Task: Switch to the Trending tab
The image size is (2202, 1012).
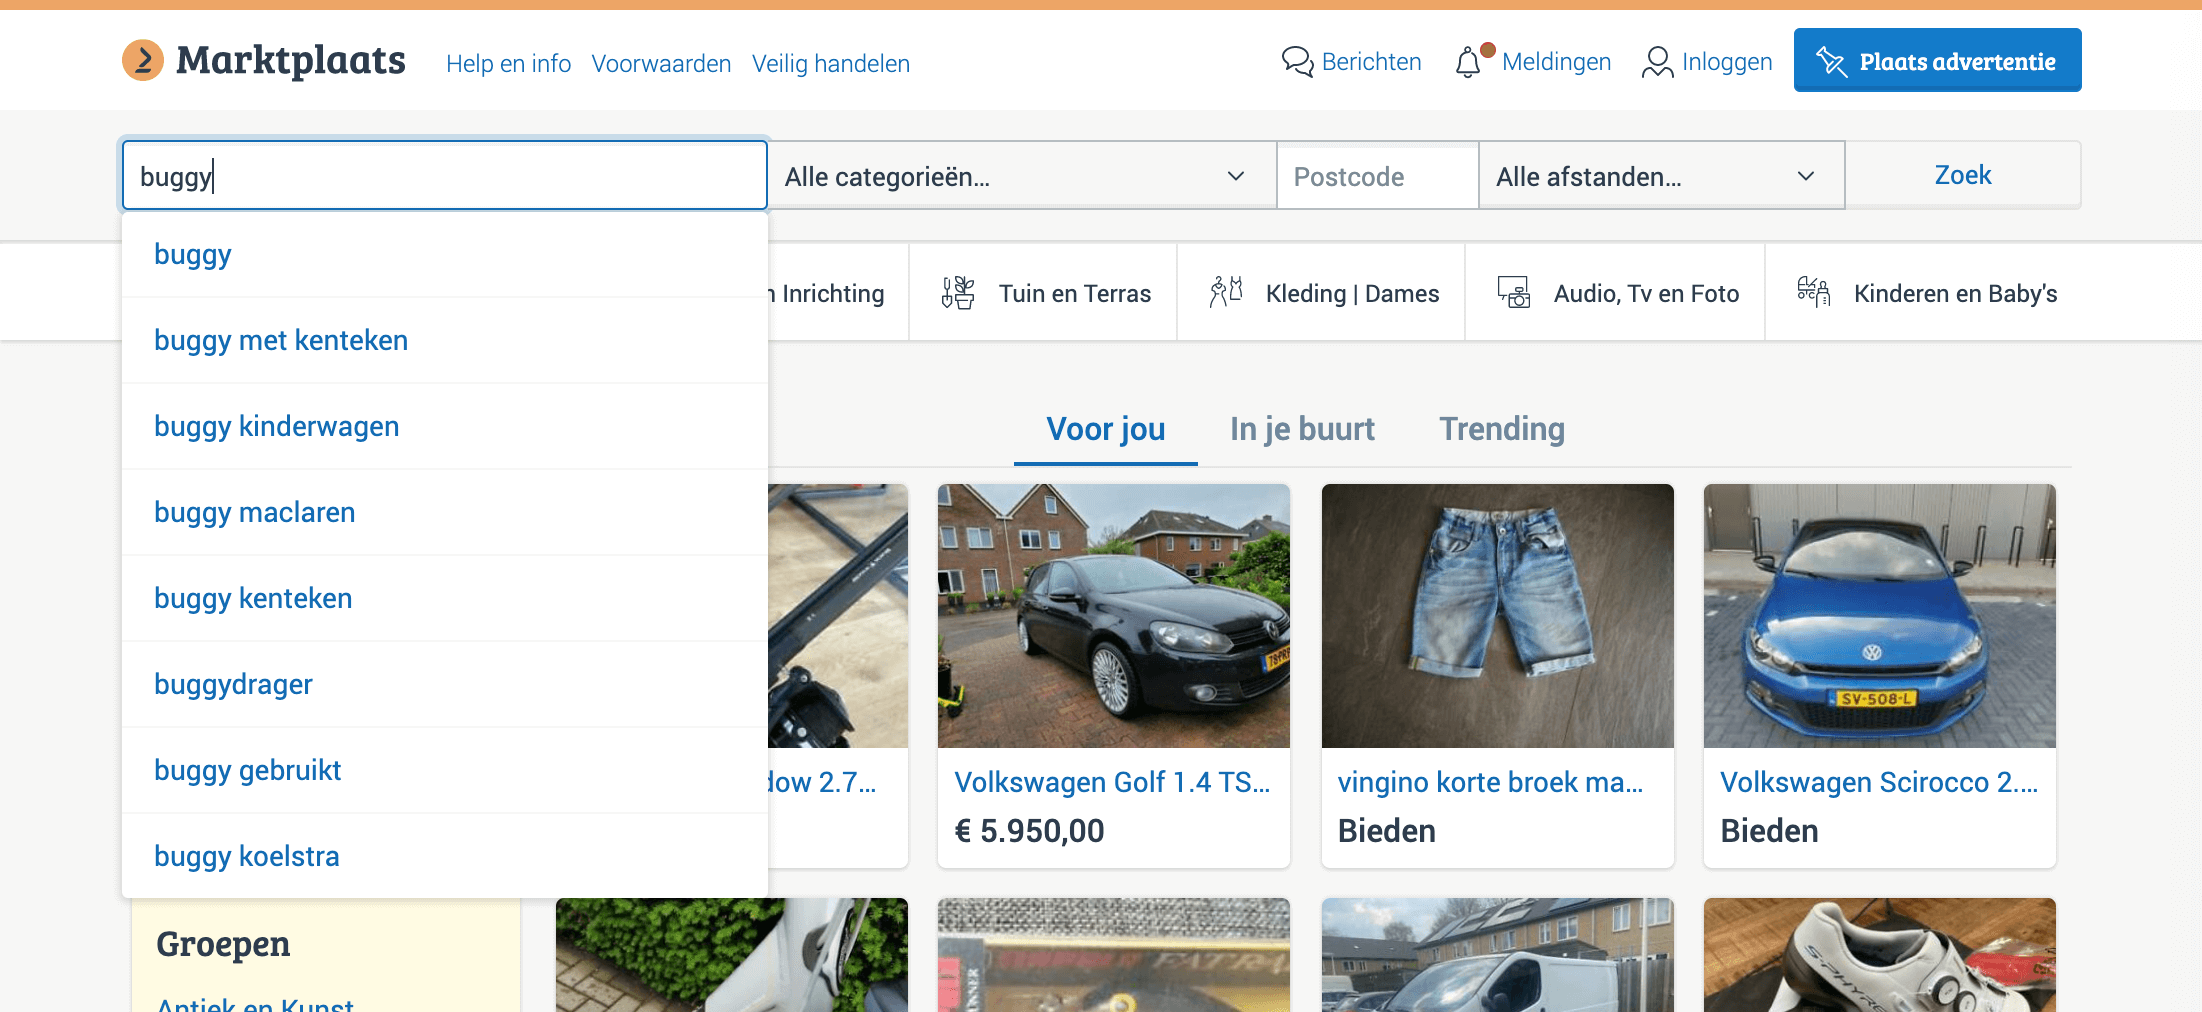Action: point(1502,429)
